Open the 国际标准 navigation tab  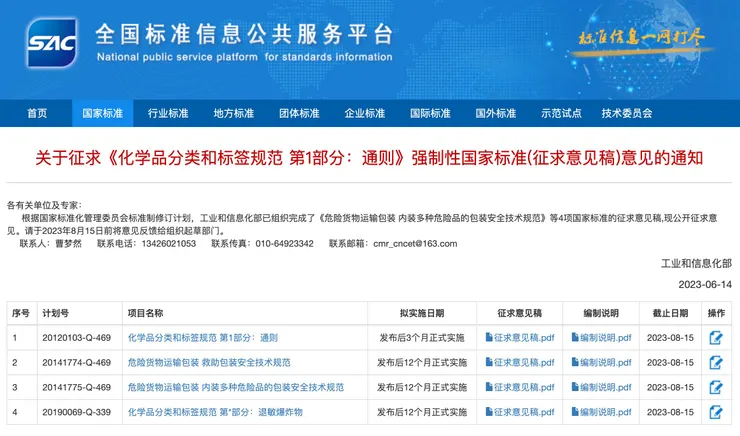tap(430, 113)
